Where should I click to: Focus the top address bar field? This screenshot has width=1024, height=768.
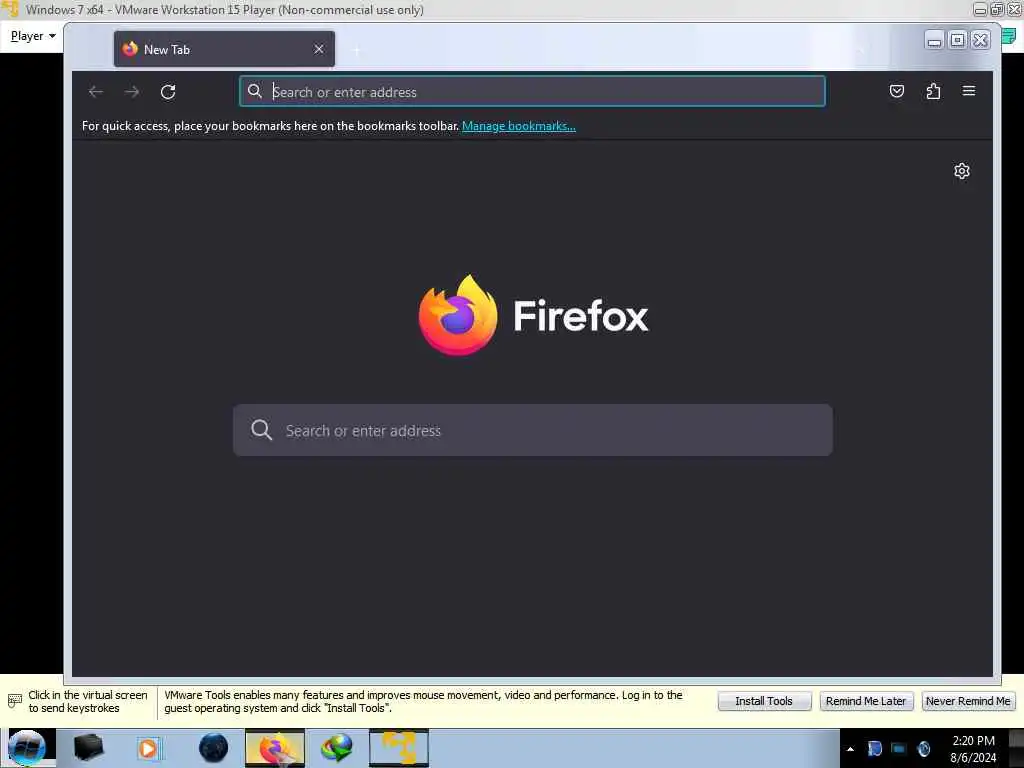point(532,91)
